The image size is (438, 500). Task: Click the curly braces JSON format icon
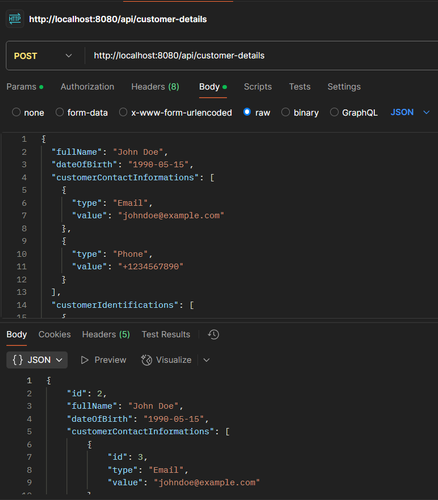coord(18,360)
